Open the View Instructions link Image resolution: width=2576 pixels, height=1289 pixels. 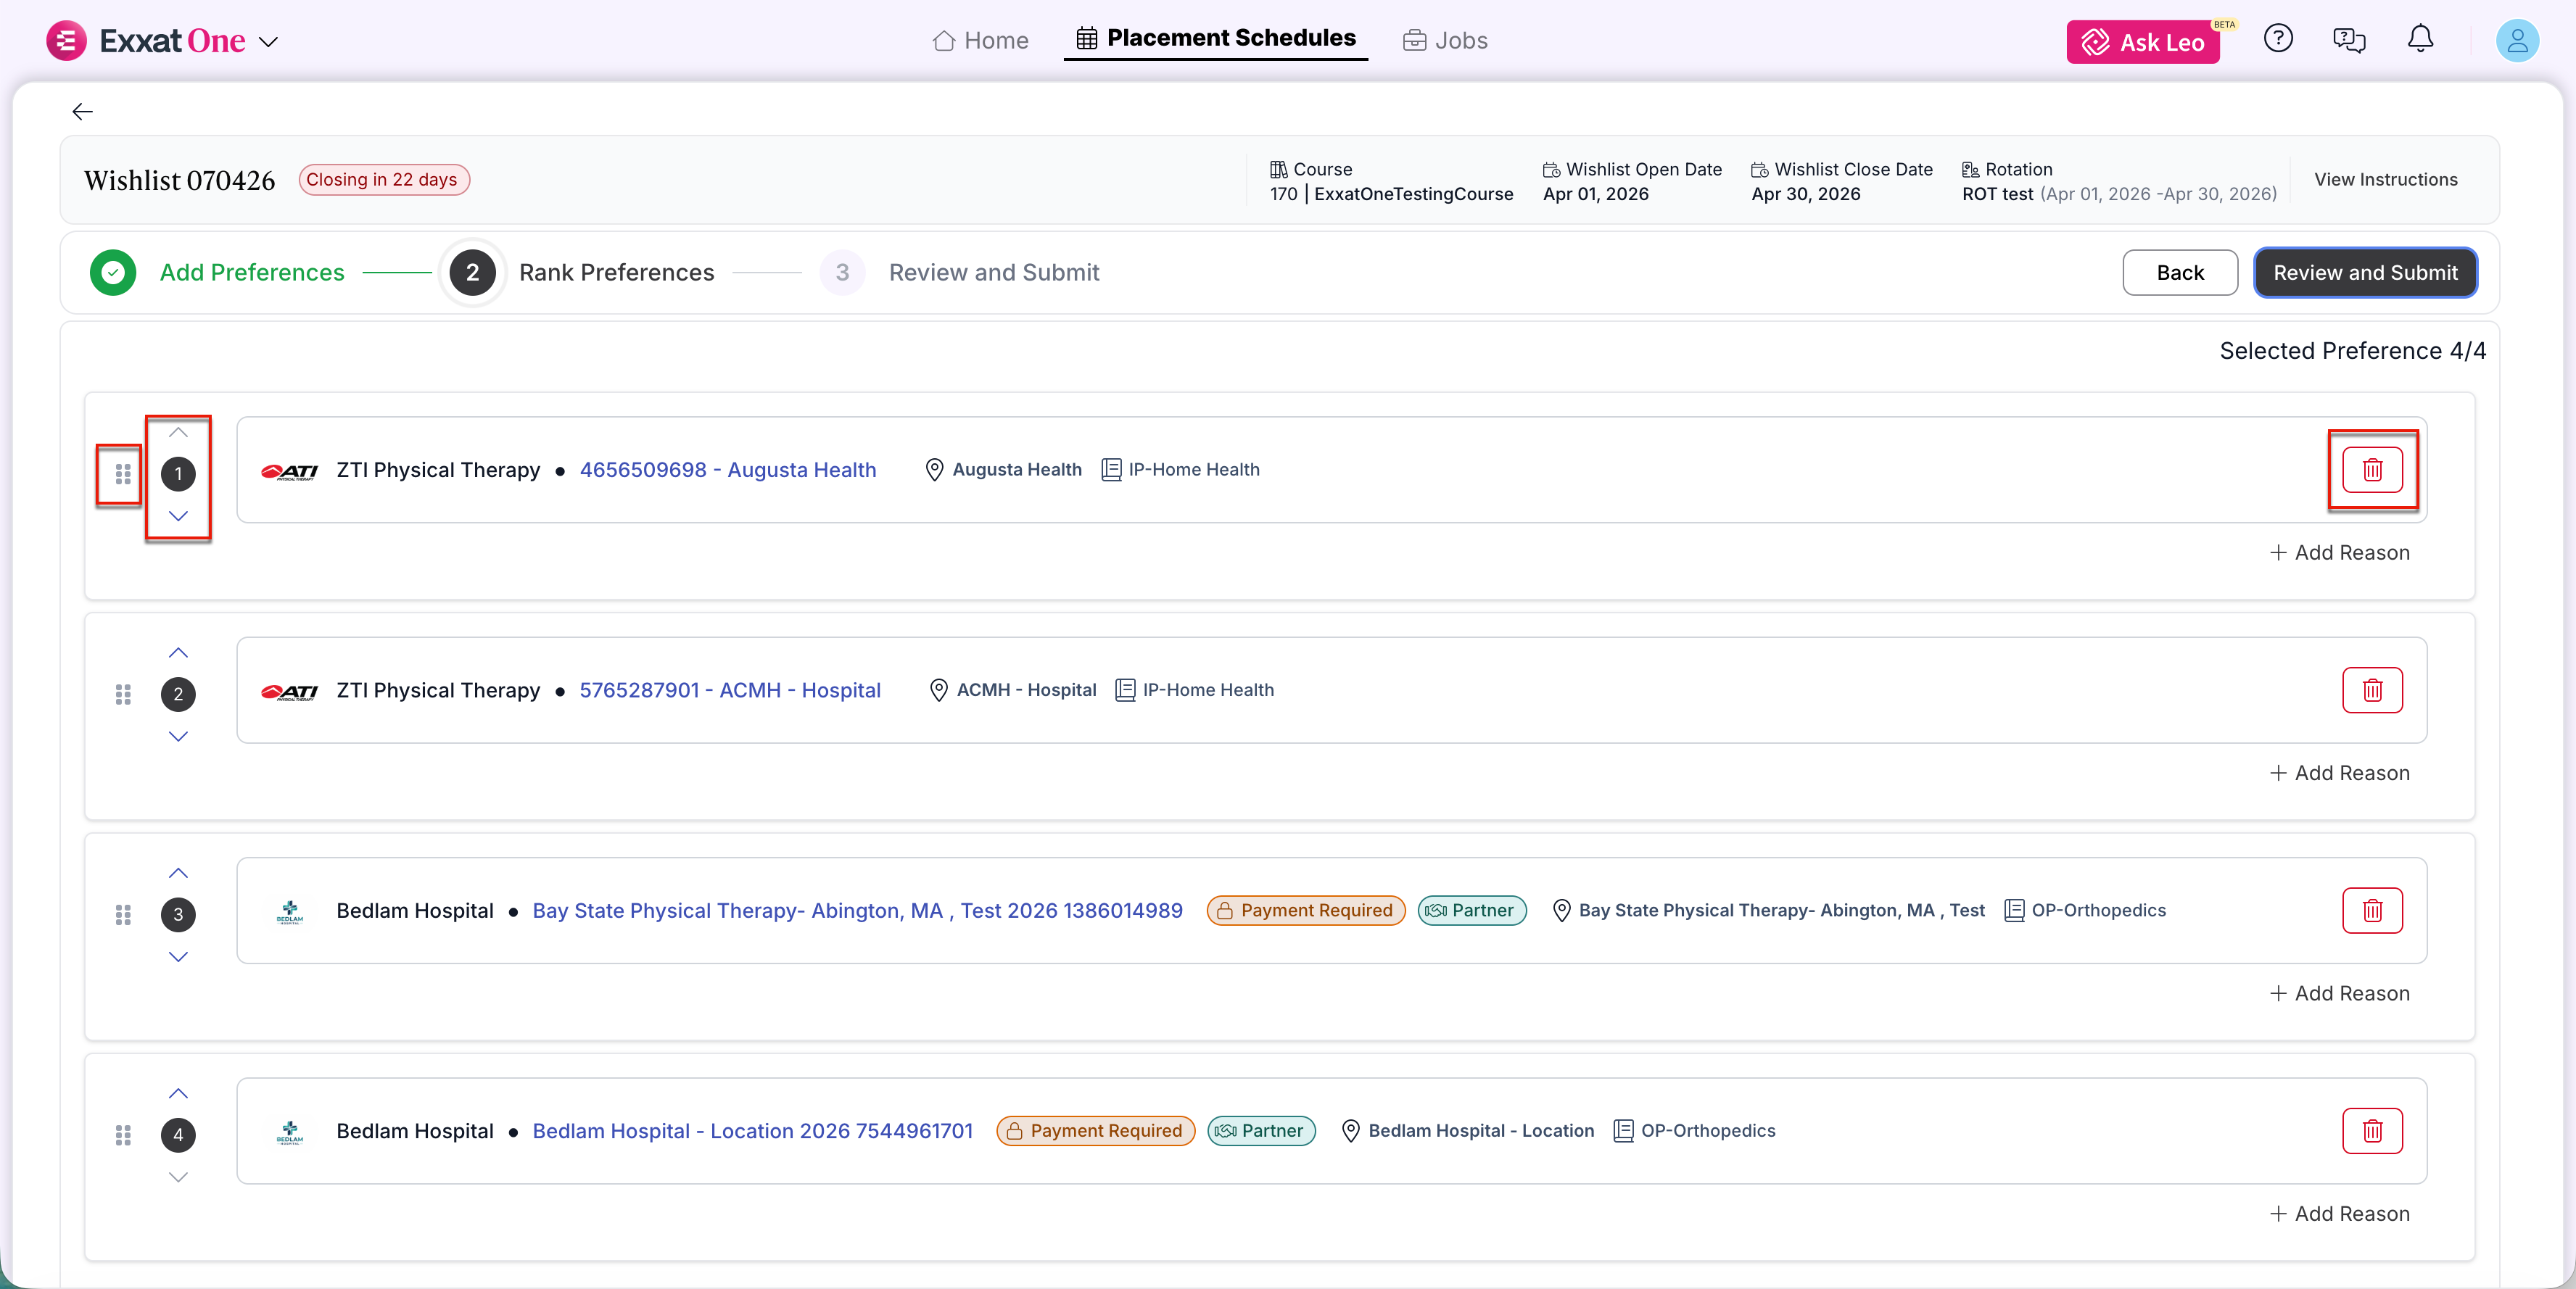2385,180
